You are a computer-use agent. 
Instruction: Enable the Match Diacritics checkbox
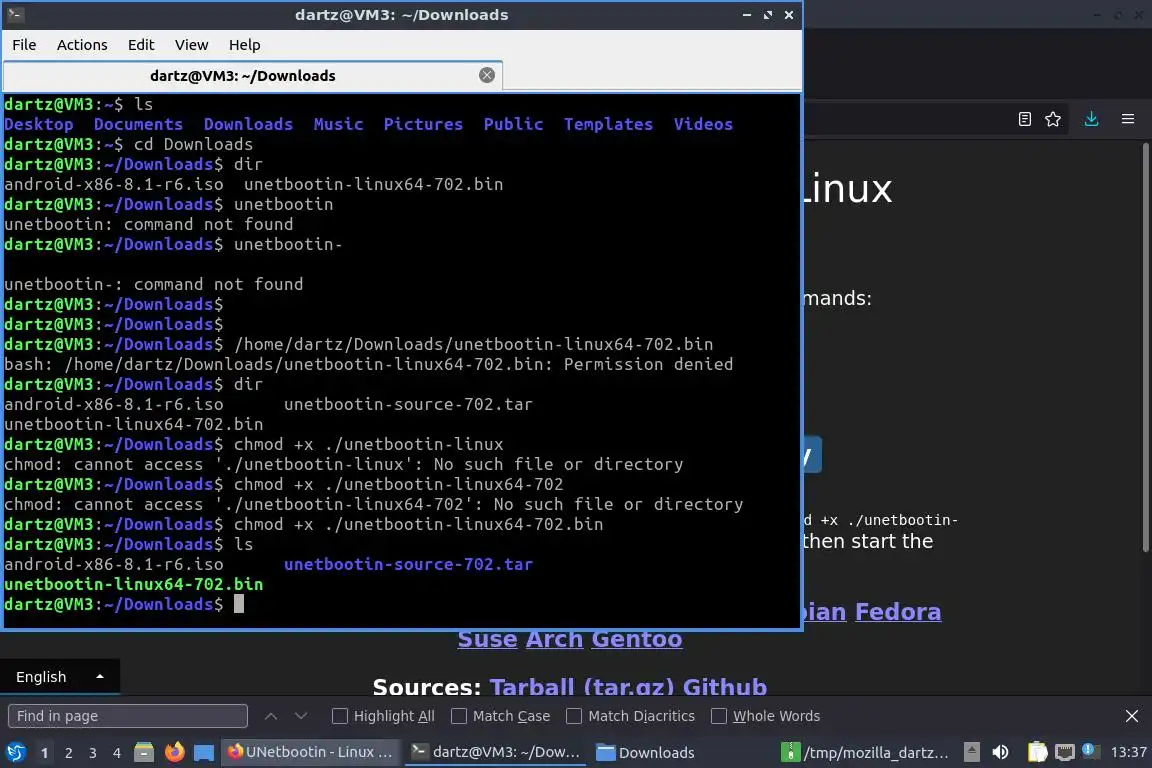click(574, 716)
